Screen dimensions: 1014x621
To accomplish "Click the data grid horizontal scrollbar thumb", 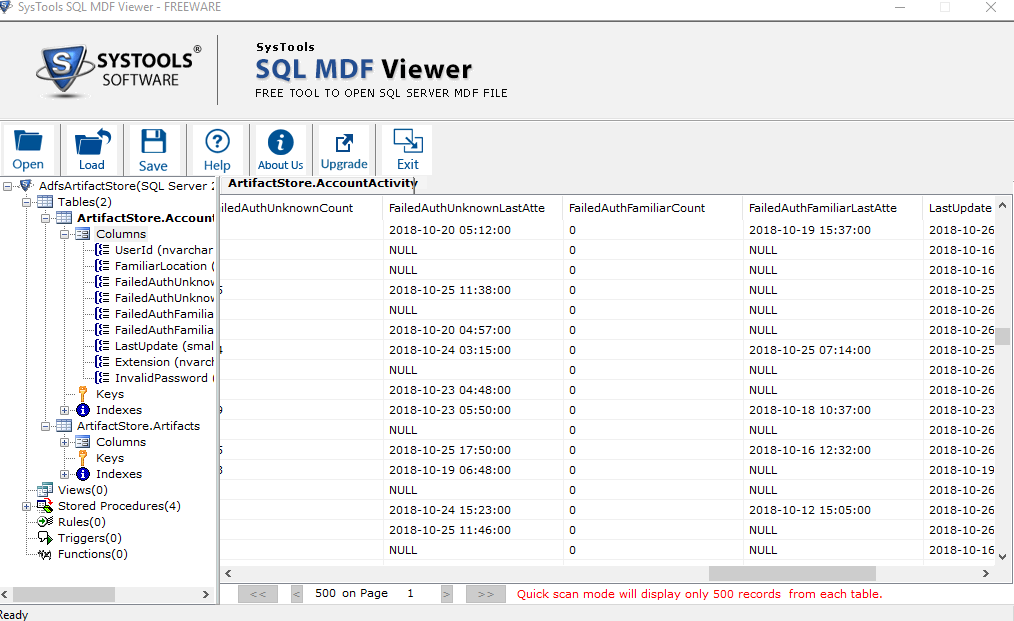I will tap(792, 573).
